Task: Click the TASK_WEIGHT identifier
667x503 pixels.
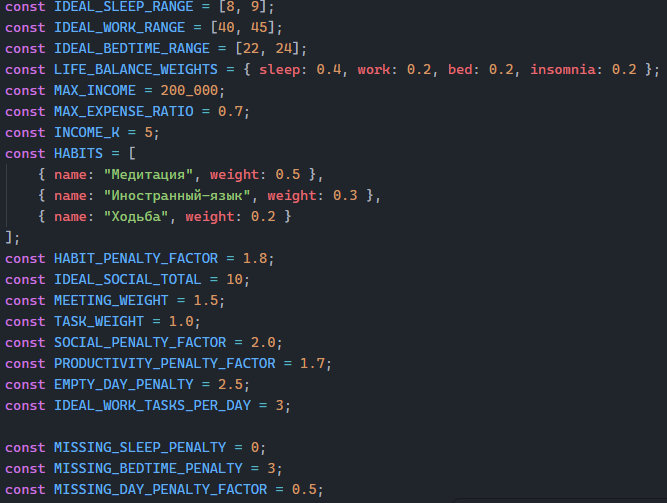Action: click(x=99, y=321)
